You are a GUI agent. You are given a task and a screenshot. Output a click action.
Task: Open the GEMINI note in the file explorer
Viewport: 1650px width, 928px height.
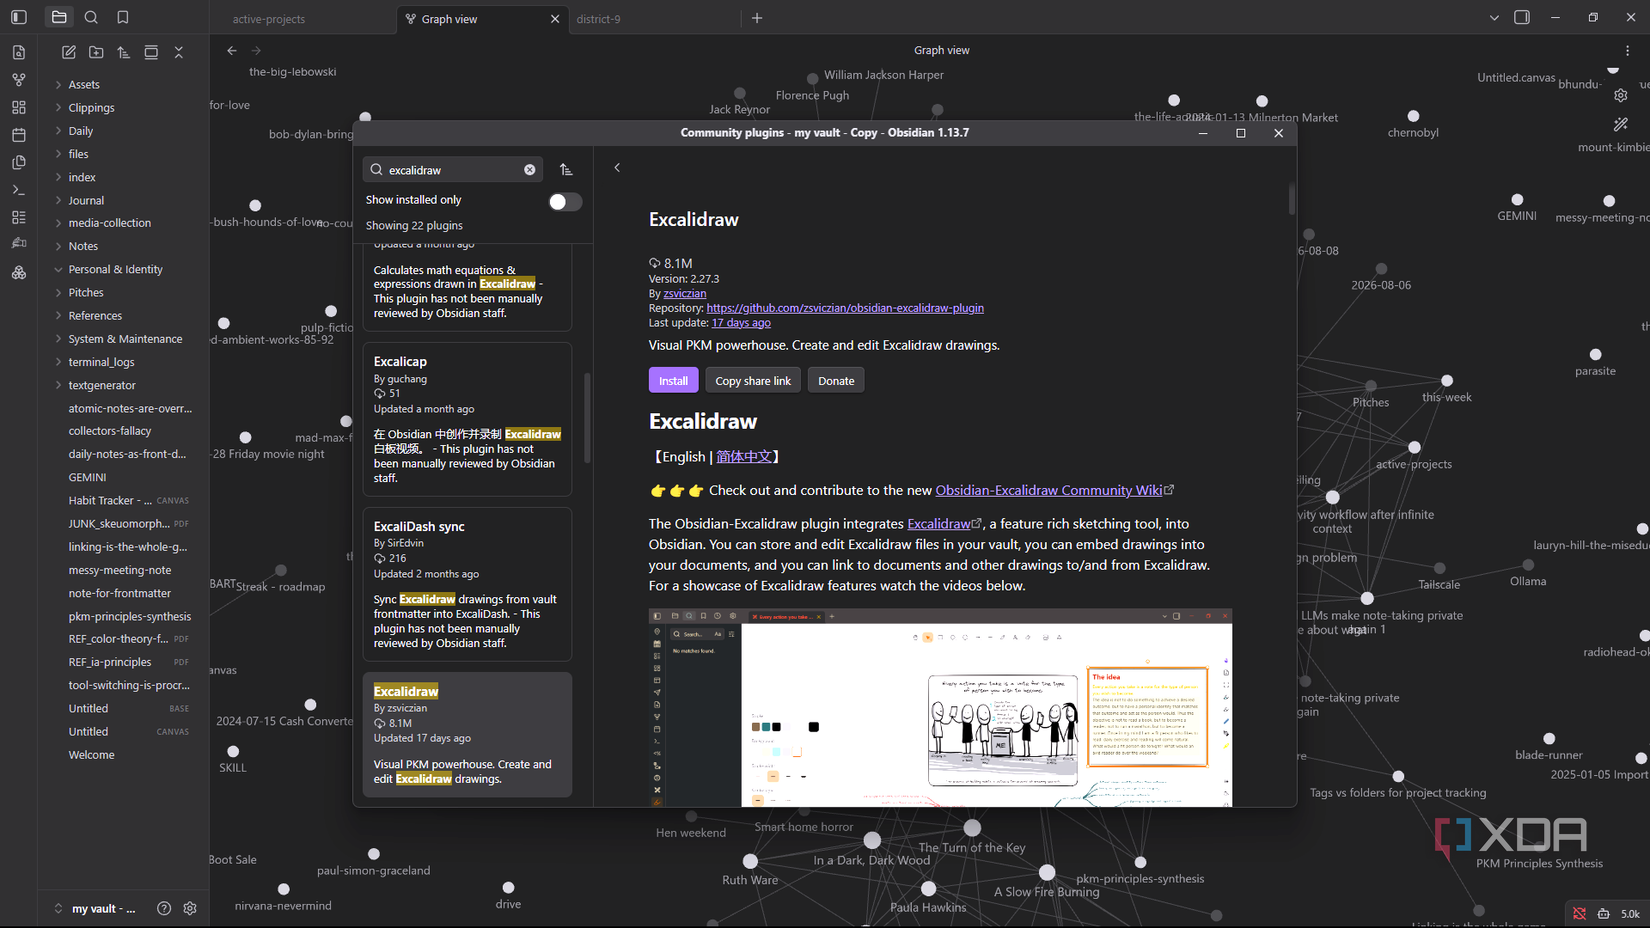point(87,477)
